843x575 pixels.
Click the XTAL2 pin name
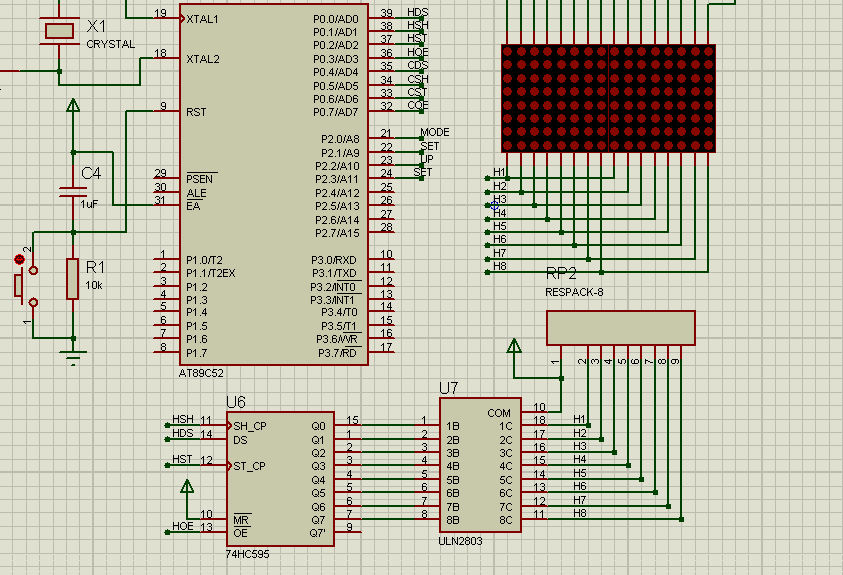203,59
